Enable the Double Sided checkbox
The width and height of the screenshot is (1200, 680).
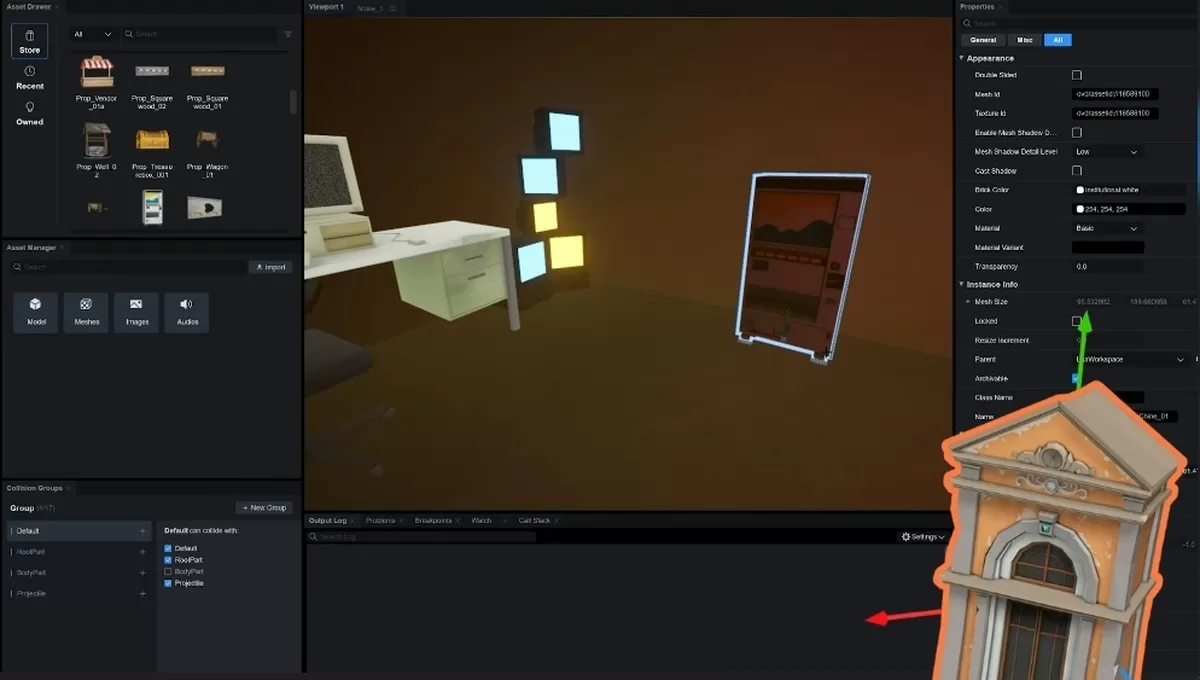click(x=1077, y=75)
